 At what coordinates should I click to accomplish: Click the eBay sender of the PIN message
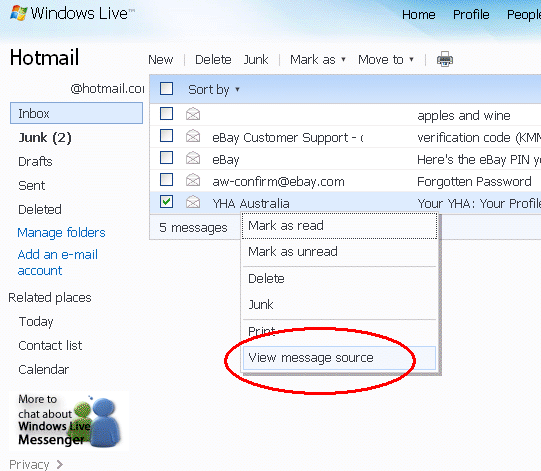coord(226,160)
